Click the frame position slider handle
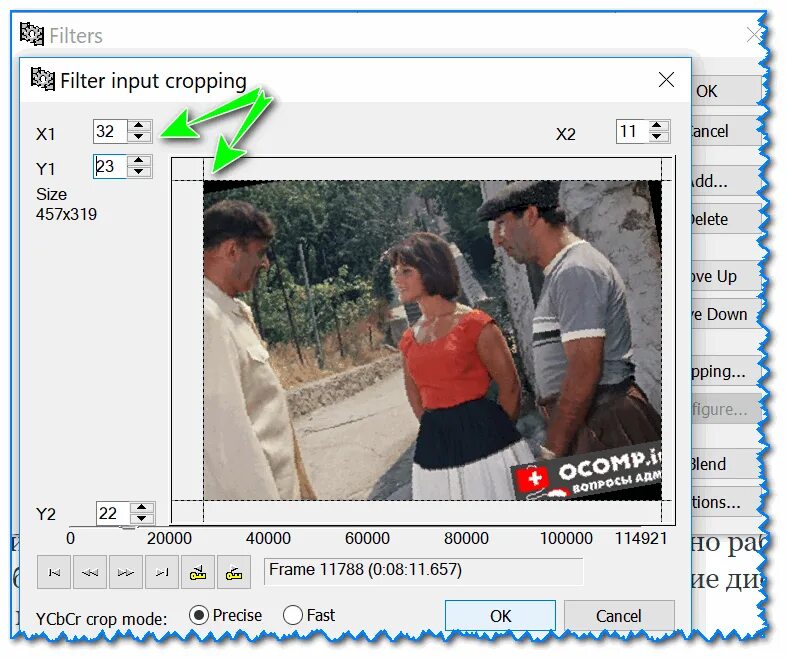Viewport: 787px width, 659px height. pyautogui.click(x=128, y=528)
